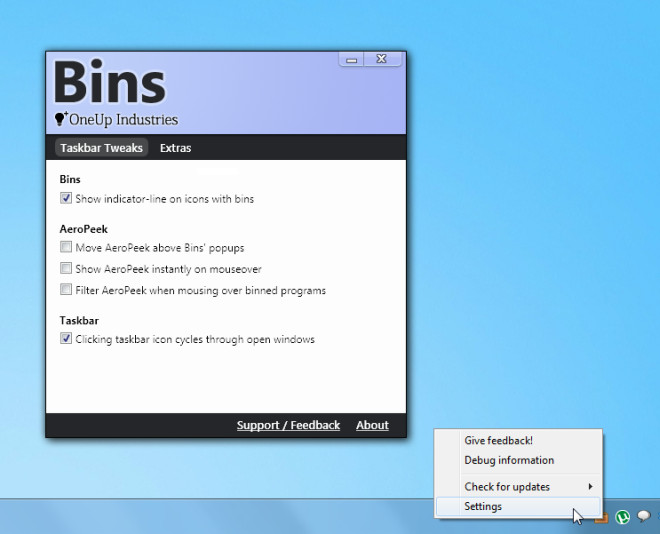Viewport: 660px width, 534px height.
Task: Switch to the Taskbar Tweaks tab
Action: tap(101, 148)
